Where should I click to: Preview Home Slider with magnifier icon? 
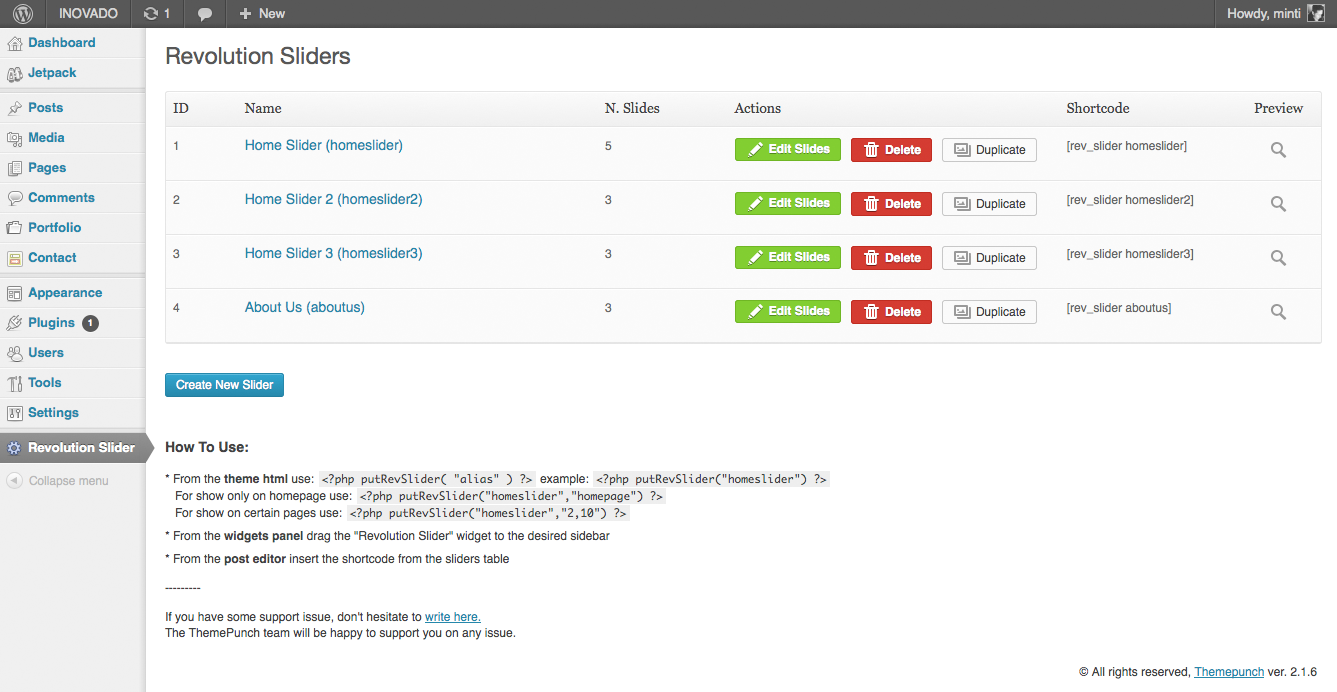(x=1278, y=150)
